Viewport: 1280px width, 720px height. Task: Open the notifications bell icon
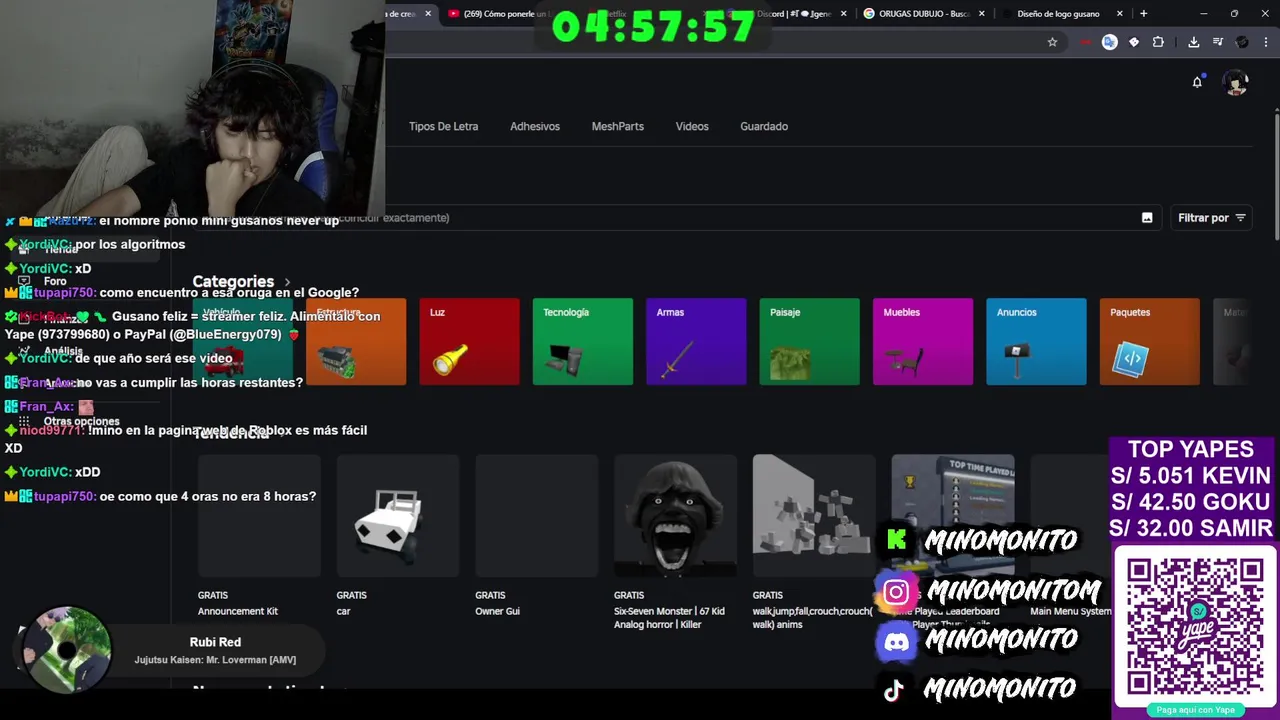click(x=1197, y=82)
